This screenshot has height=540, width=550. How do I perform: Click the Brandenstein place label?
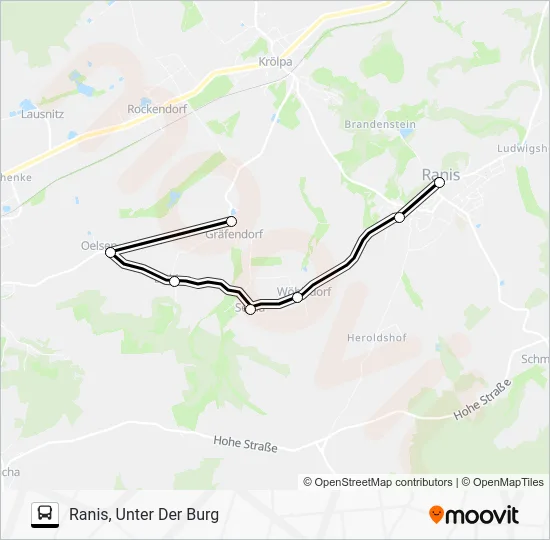tap(380, 124)
